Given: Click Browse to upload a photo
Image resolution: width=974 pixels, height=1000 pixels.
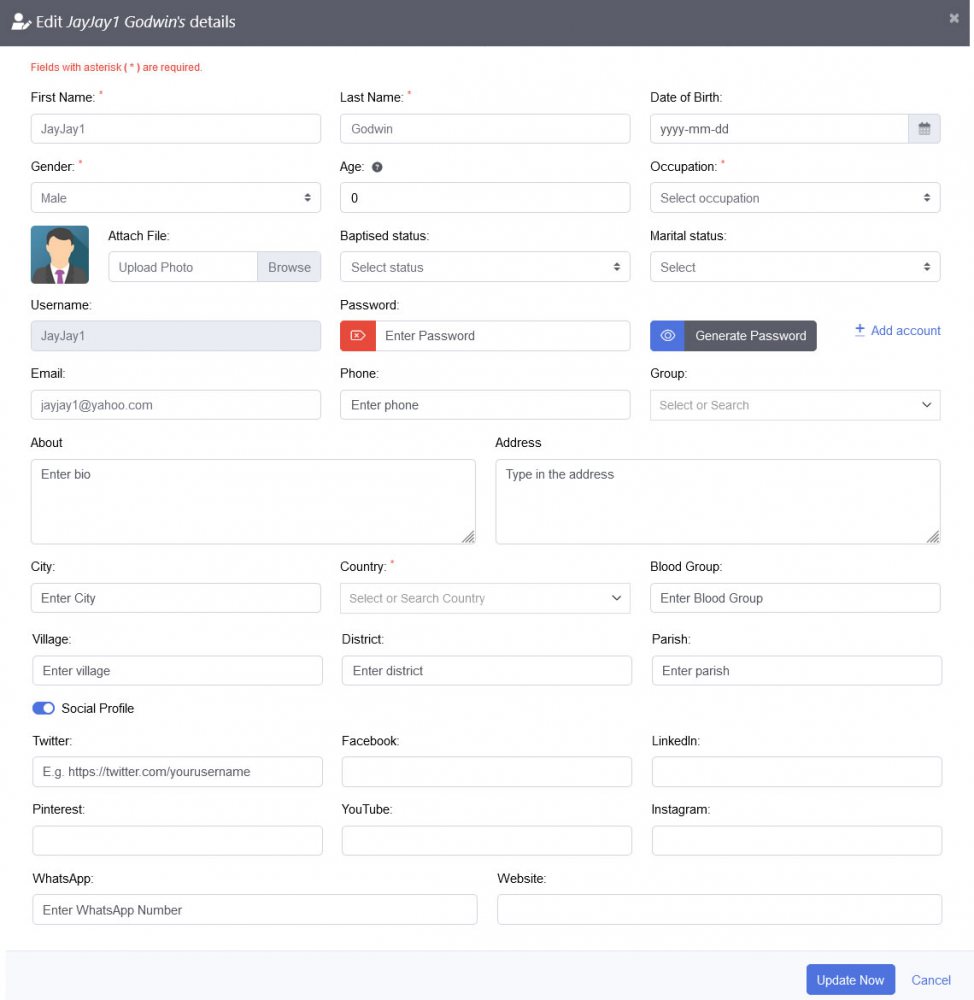Looking at the screenshot, I should click(289, 266).
